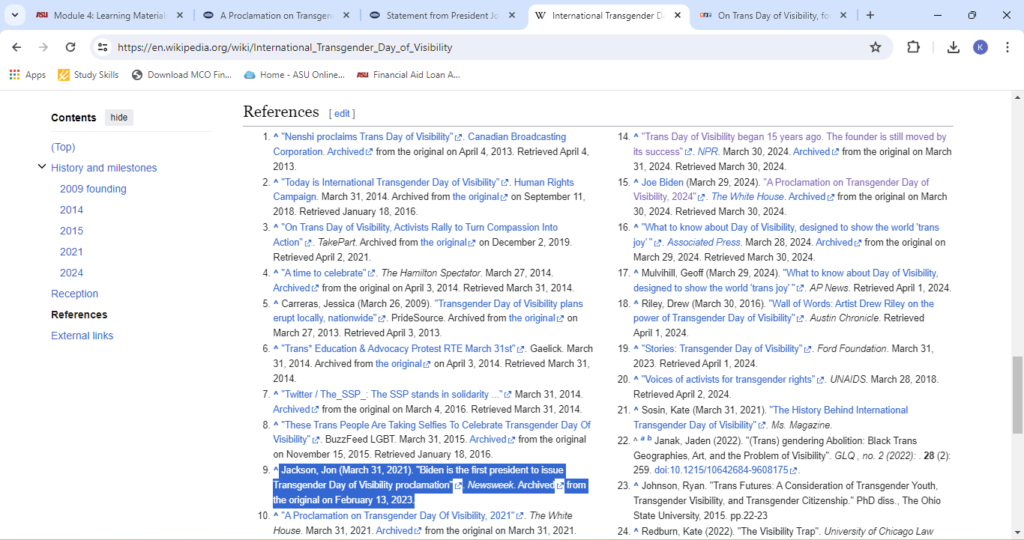Jump up via caret of reference 14

pos(635,136)
